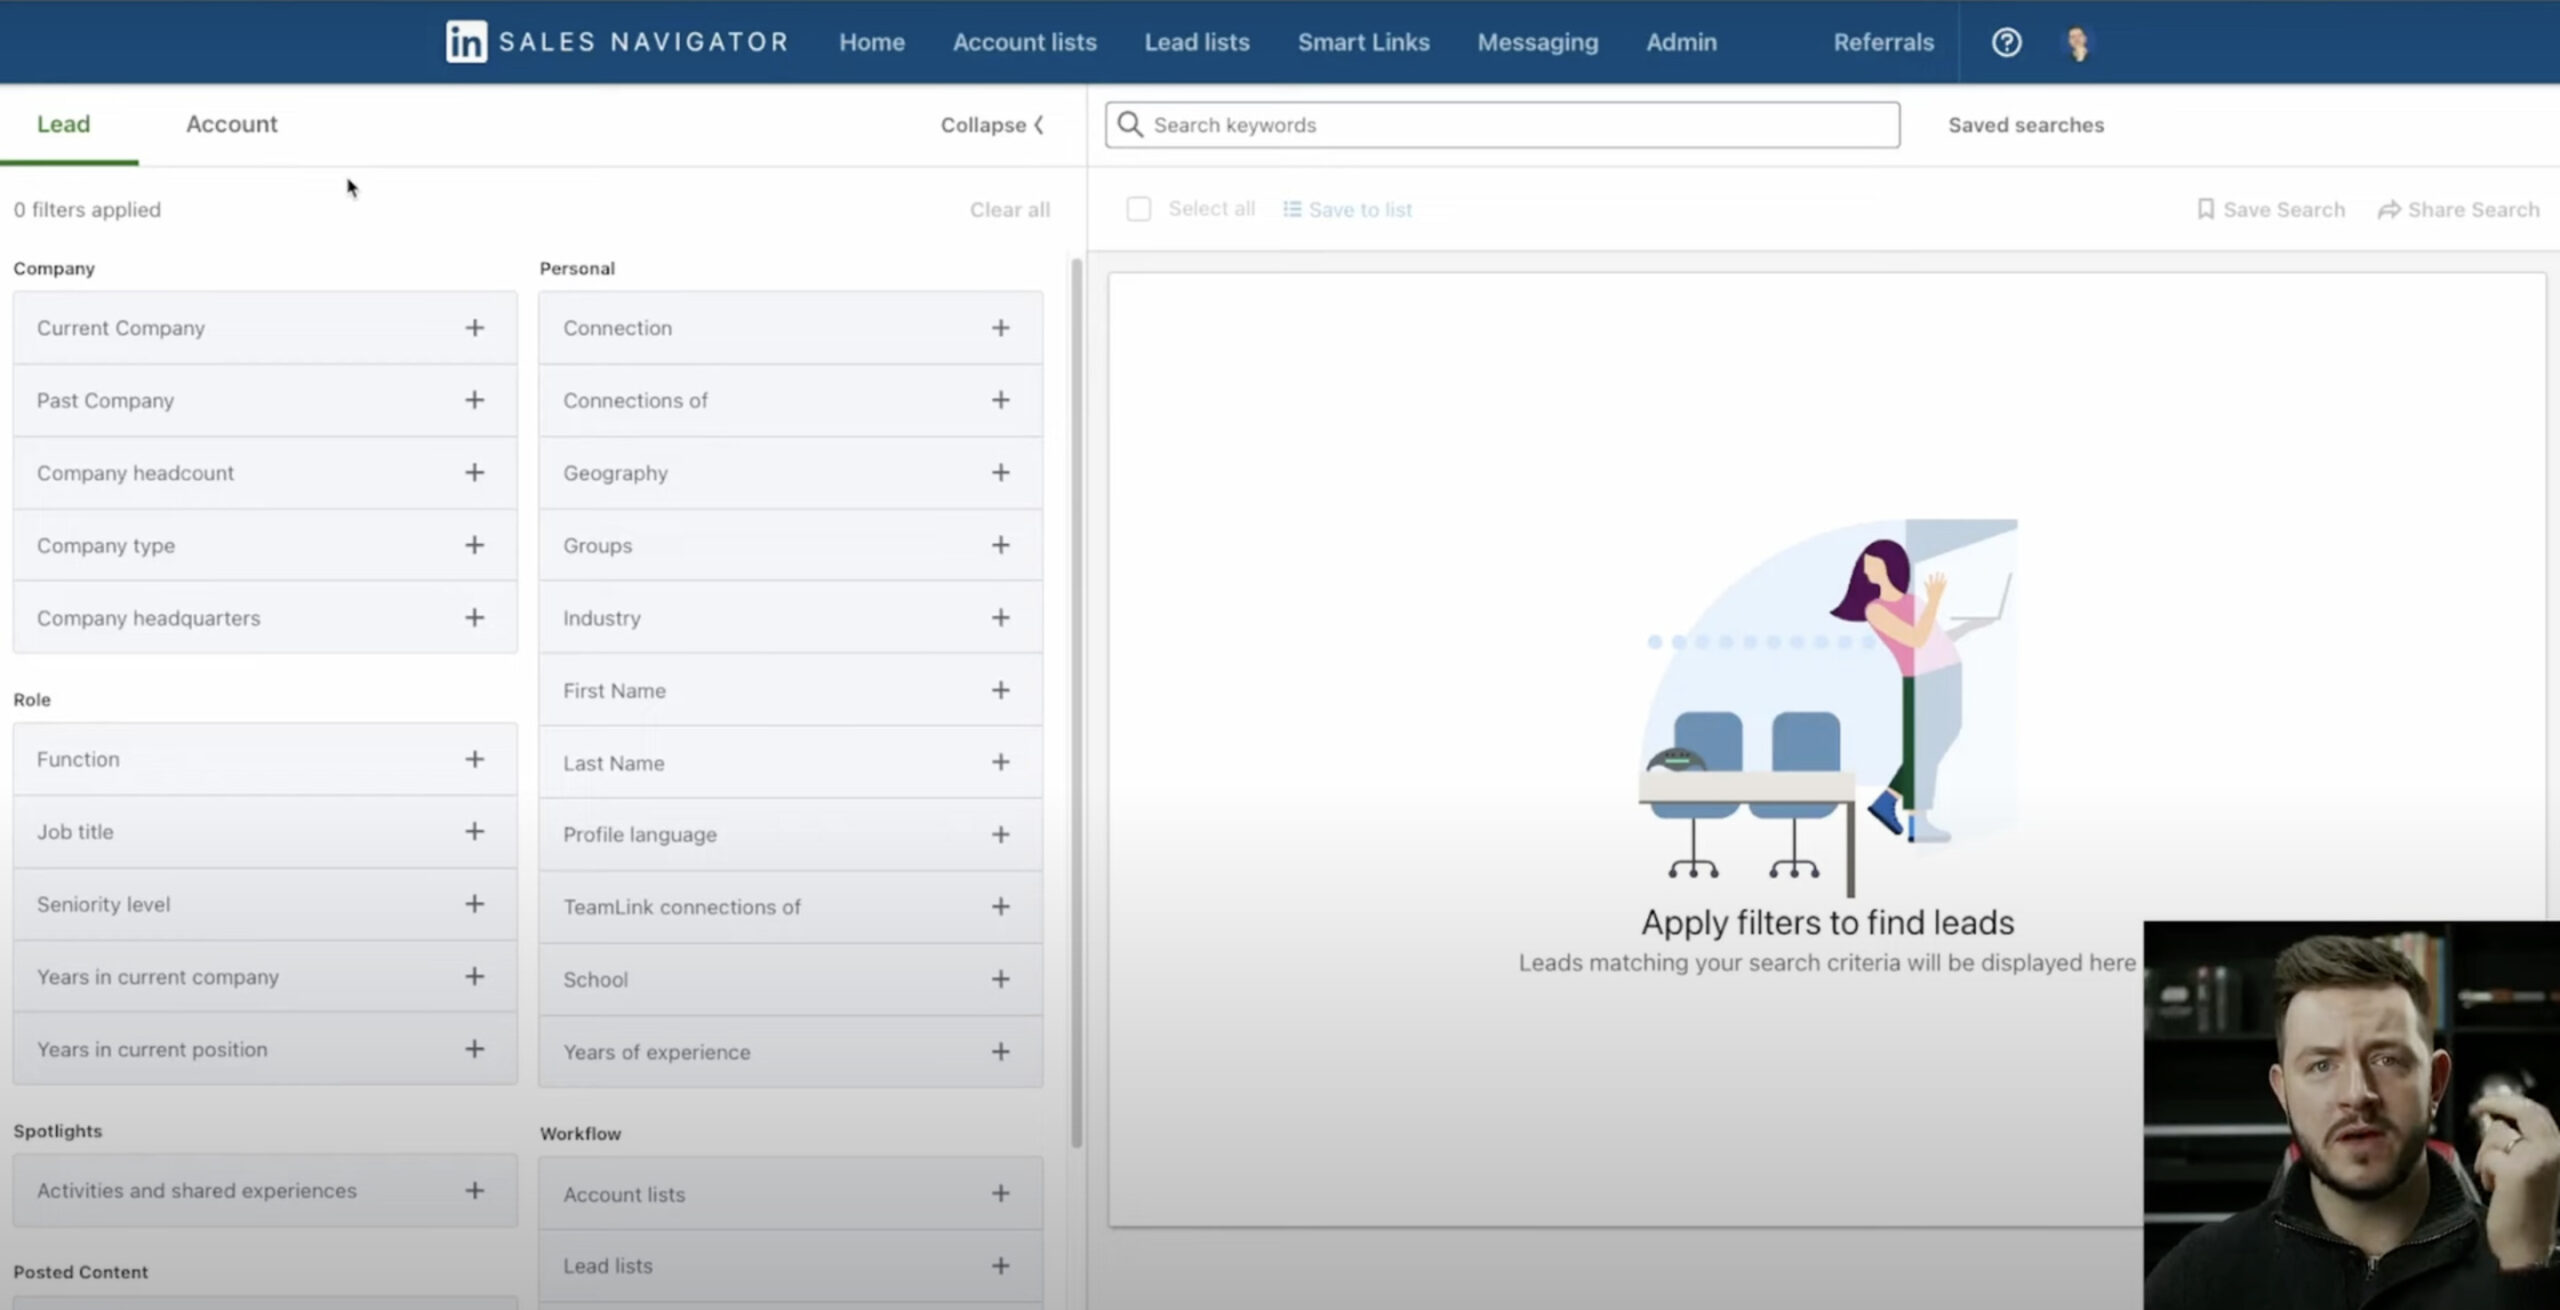Expand the Years of experience filter
Image resolution: width=2560 pixels, height=1310 pixels.
click(790, 1052)
